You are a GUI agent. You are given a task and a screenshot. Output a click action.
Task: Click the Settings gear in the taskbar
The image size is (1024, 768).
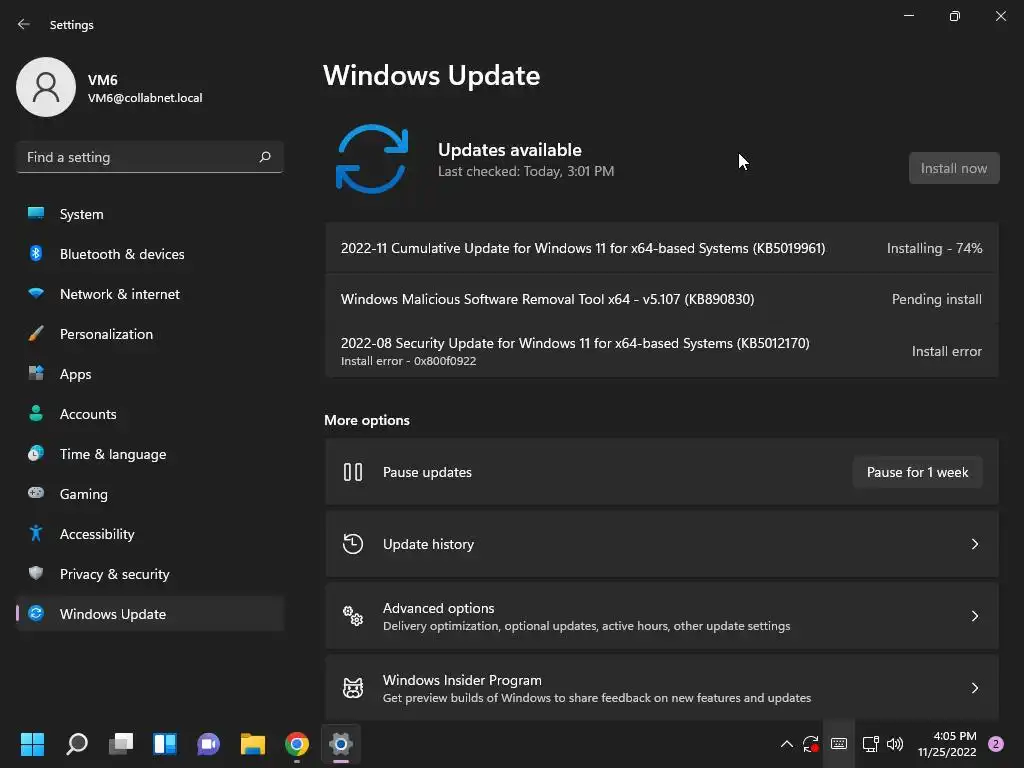[341, 744]
